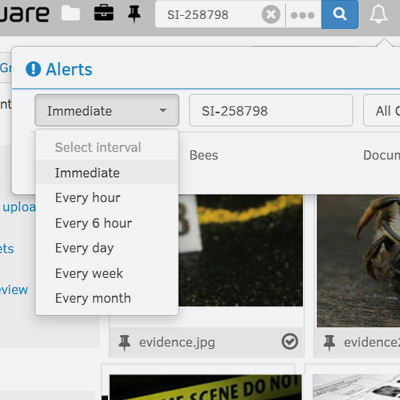Open search options via three dots
The height and width of the screenshot is (400, 400).
302,15
